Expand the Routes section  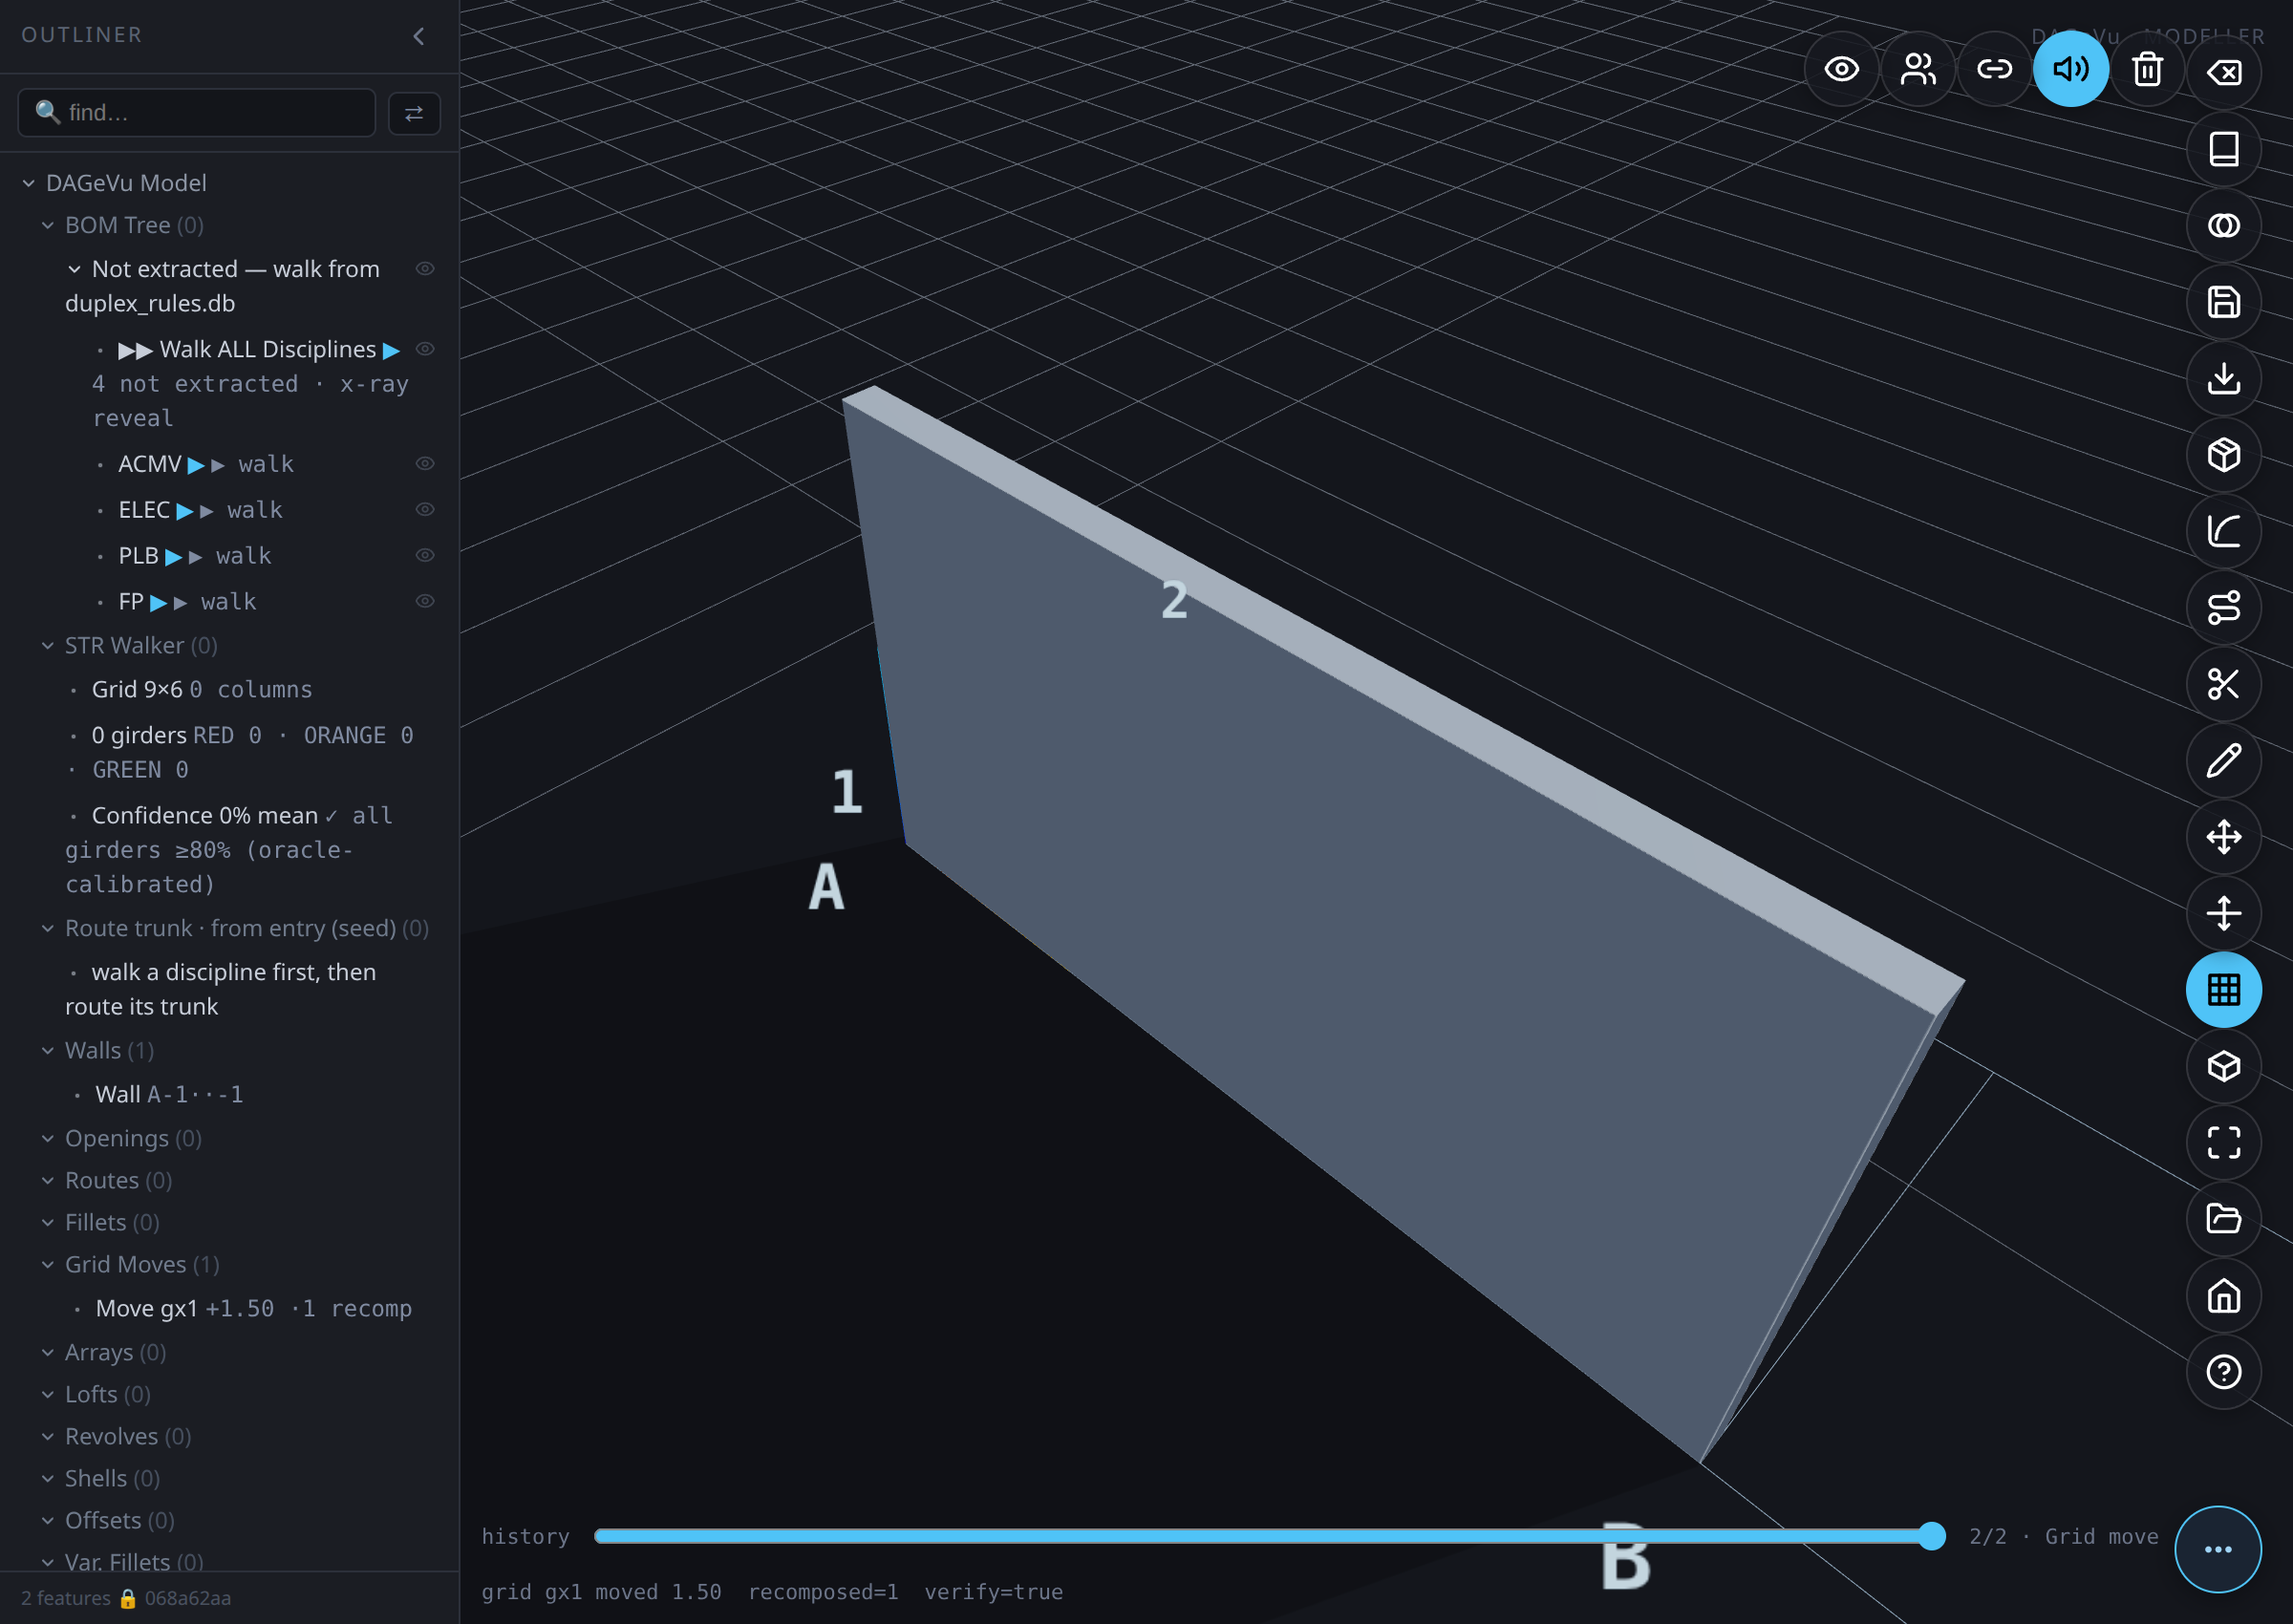48,1181
